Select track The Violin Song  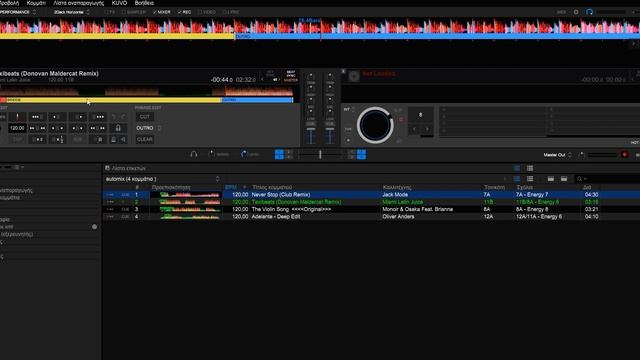tap(291, 209)
